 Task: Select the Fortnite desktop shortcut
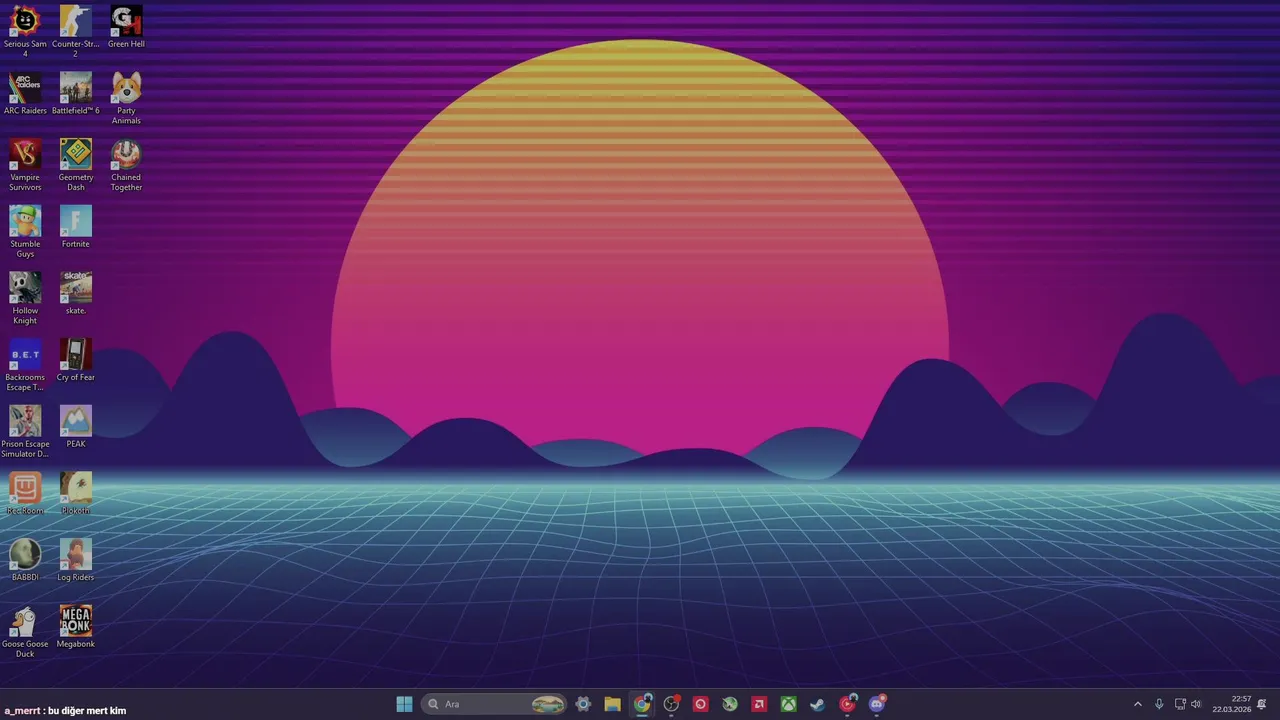(x=75, y=227)
